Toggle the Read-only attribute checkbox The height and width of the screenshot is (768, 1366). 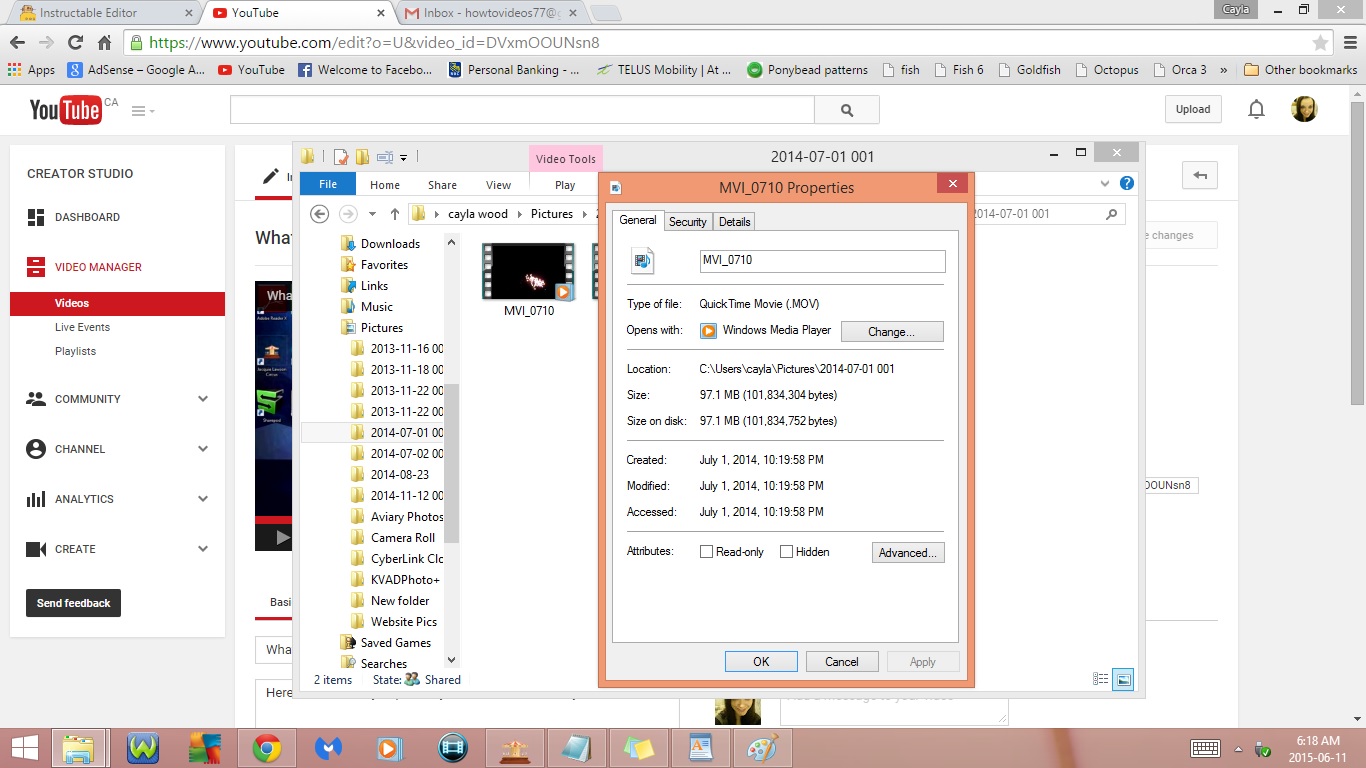click(706, 552)
